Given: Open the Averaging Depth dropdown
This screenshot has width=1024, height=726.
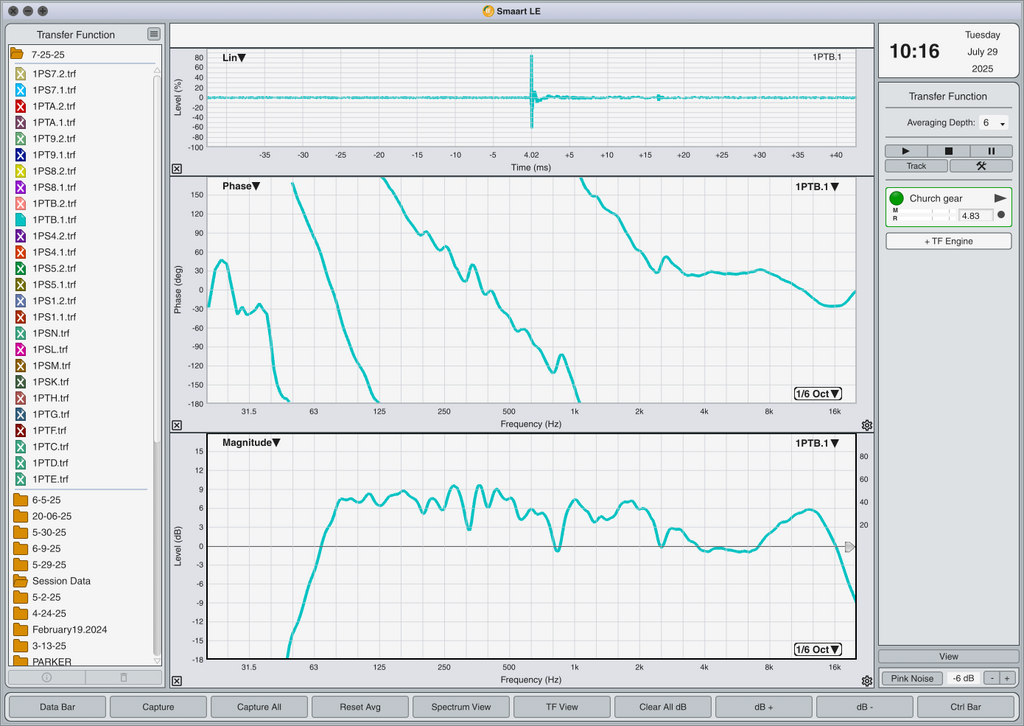Looking at the screenshot, I should [x=993, y=123].
